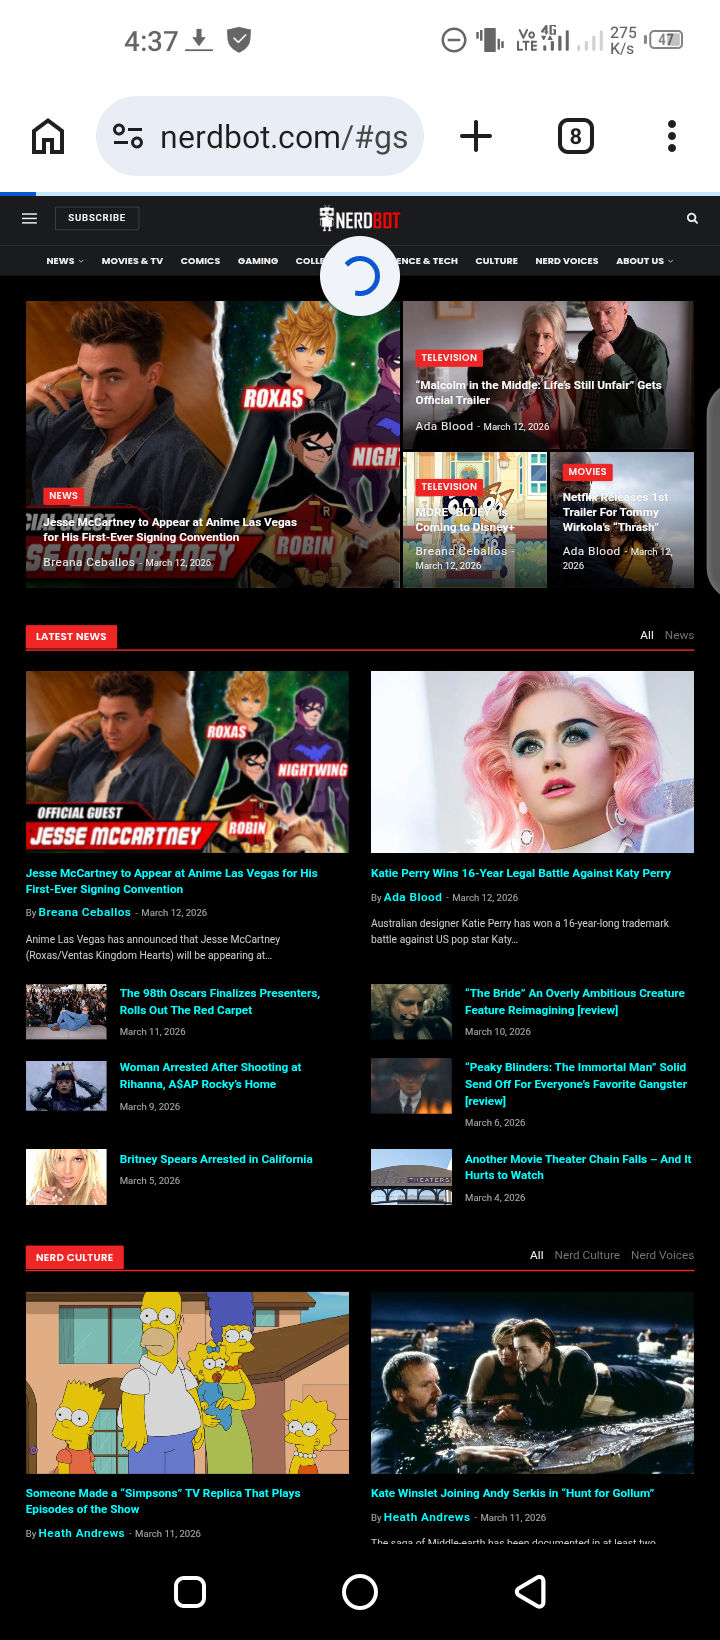Expand the NEWS menu dropdown
The height and width of the screenshot is (1640, 720).
coord(65,261)
